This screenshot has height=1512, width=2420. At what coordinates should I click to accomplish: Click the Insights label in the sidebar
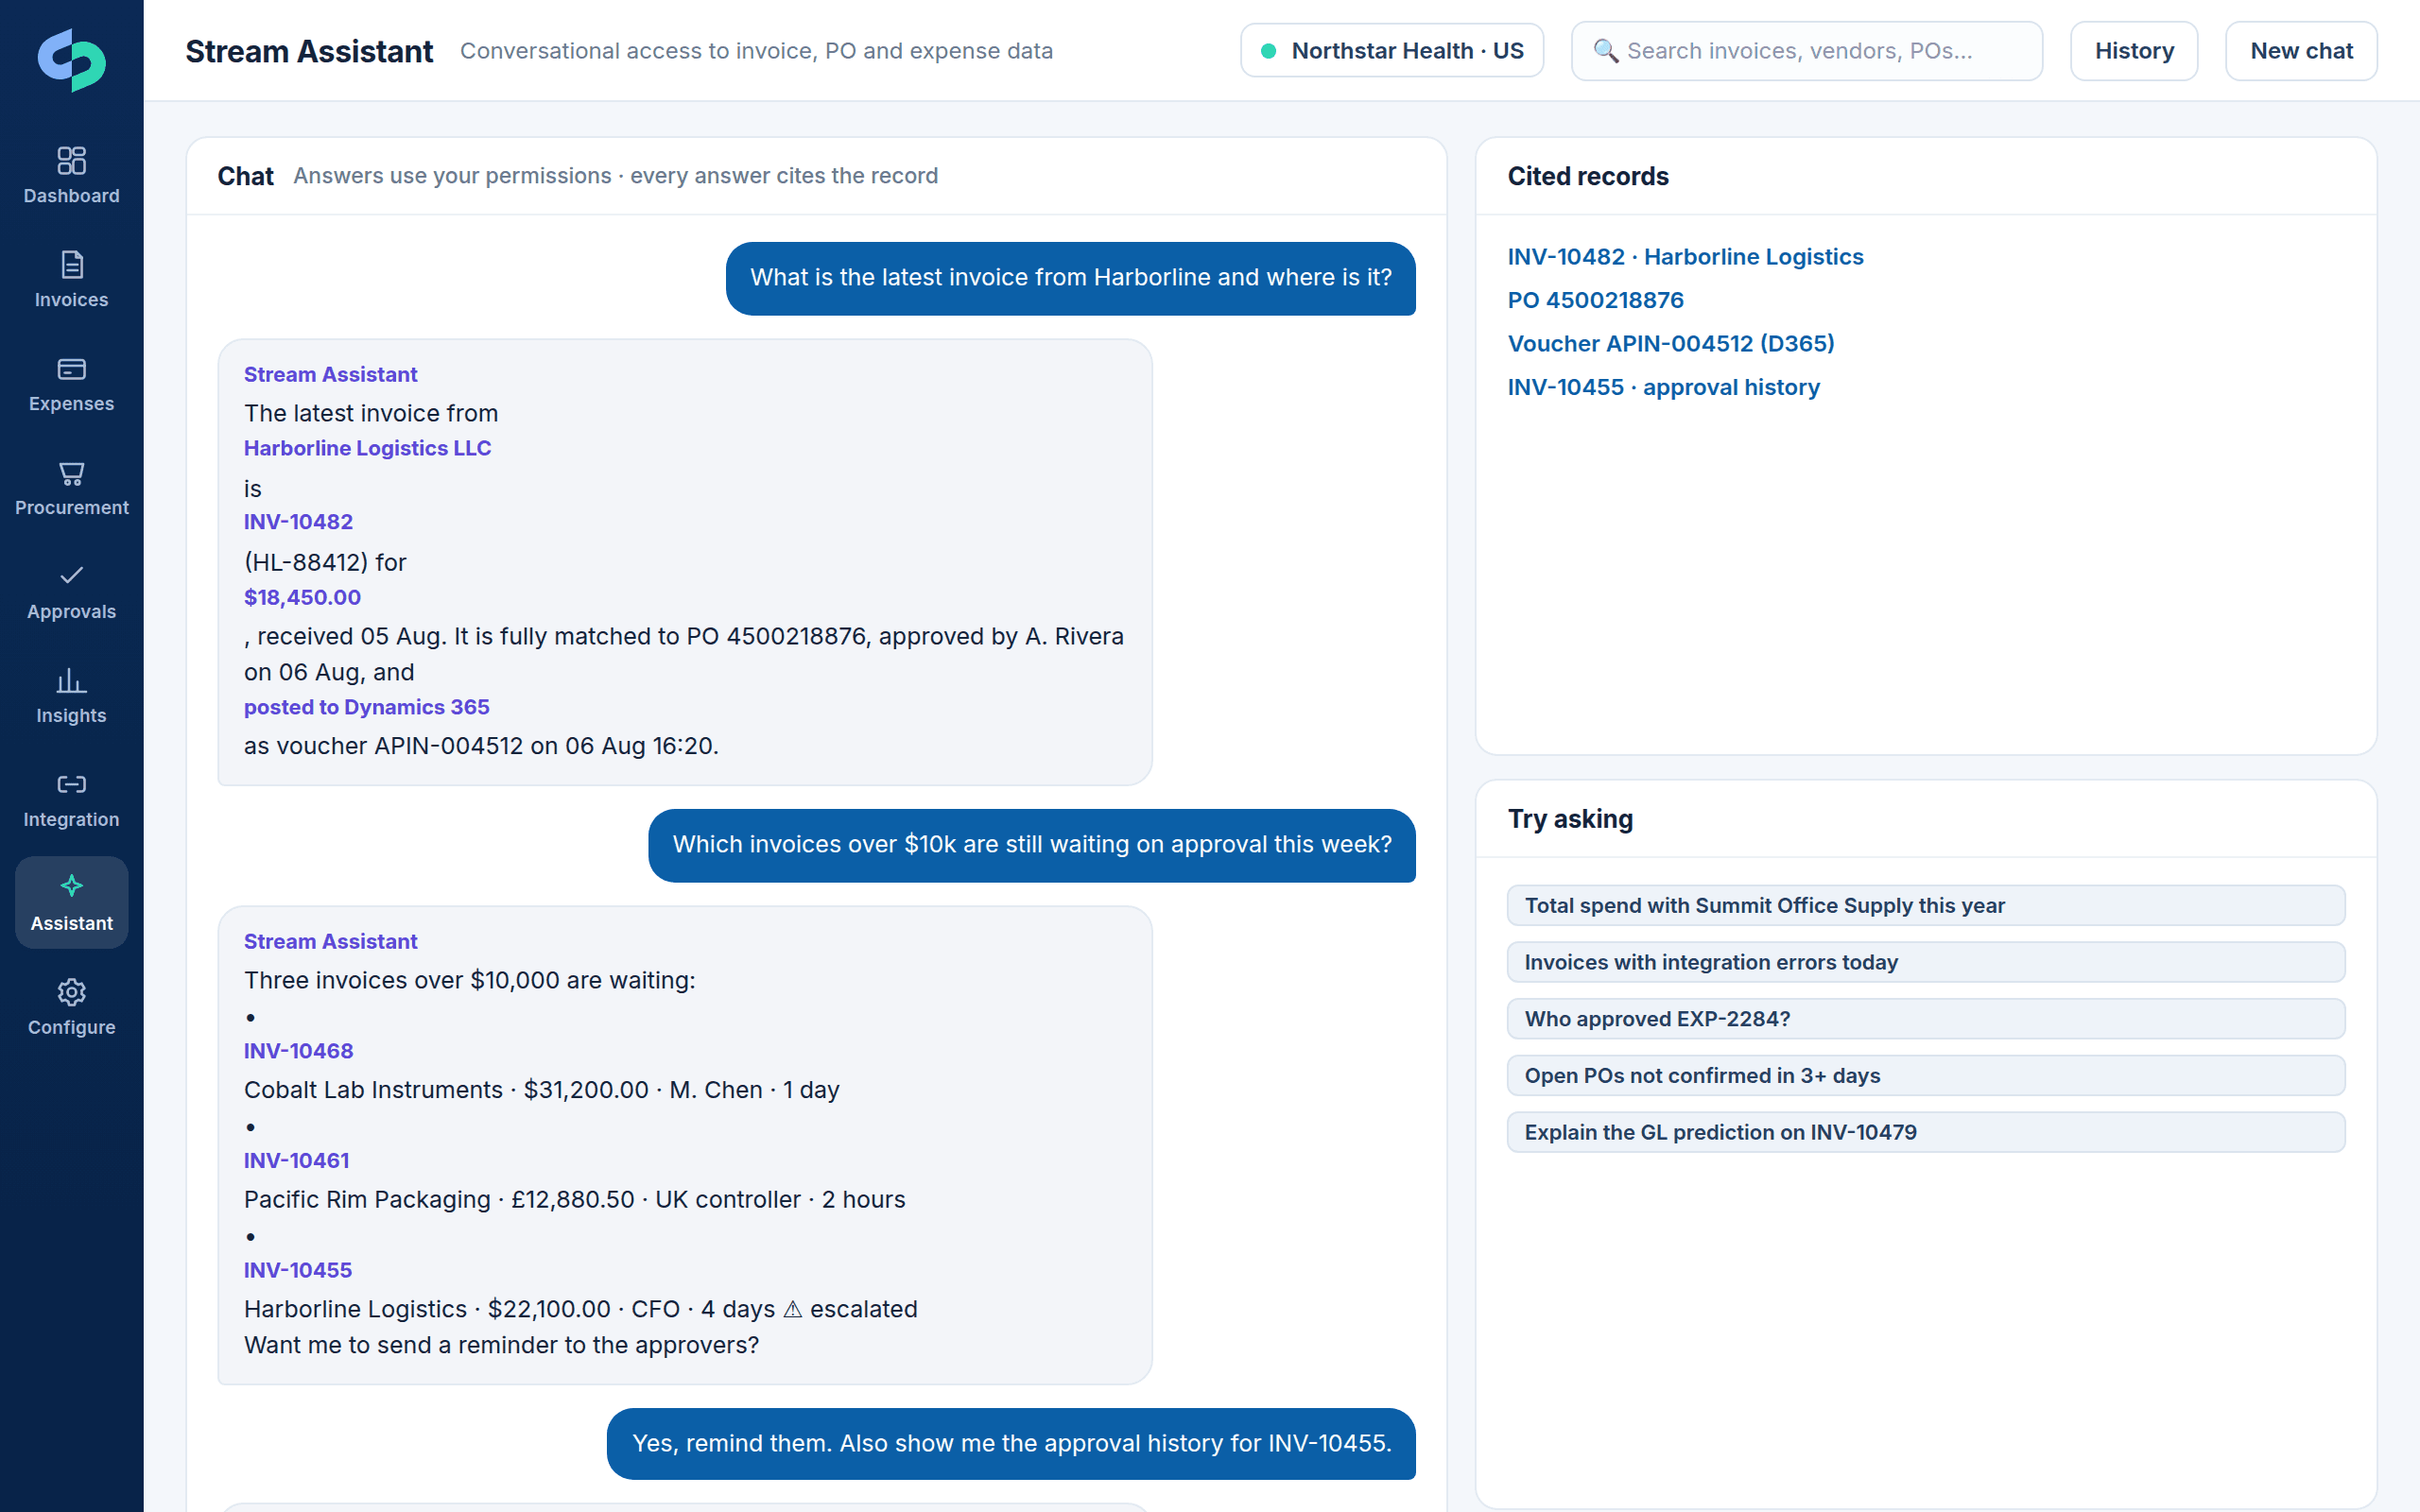click(x=71, y=716)
